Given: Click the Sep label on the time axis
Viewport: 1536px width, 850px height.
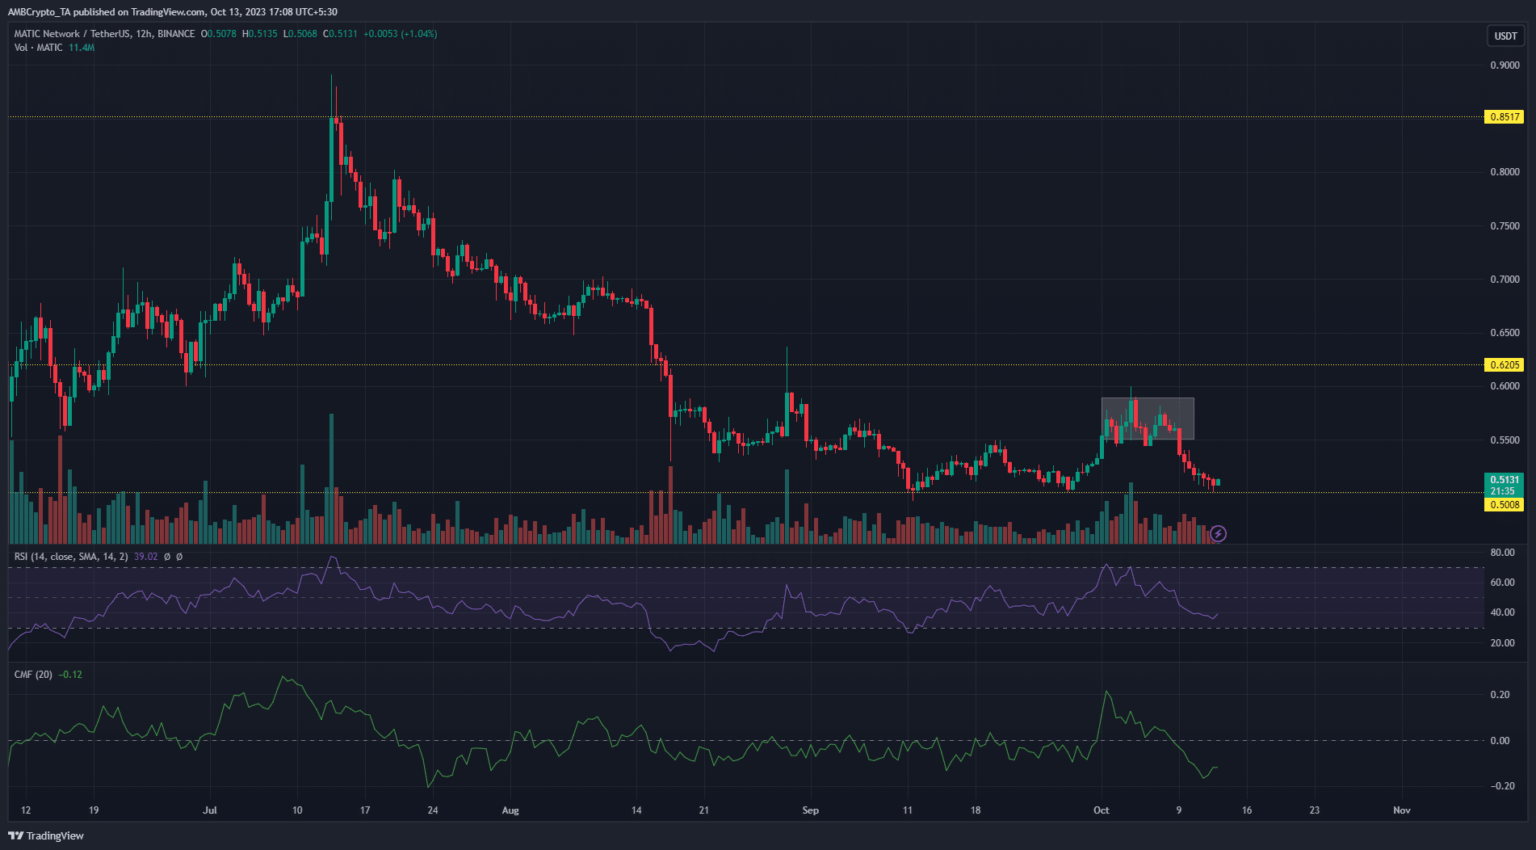Looking at the screenshot, I should click(810, 810).
